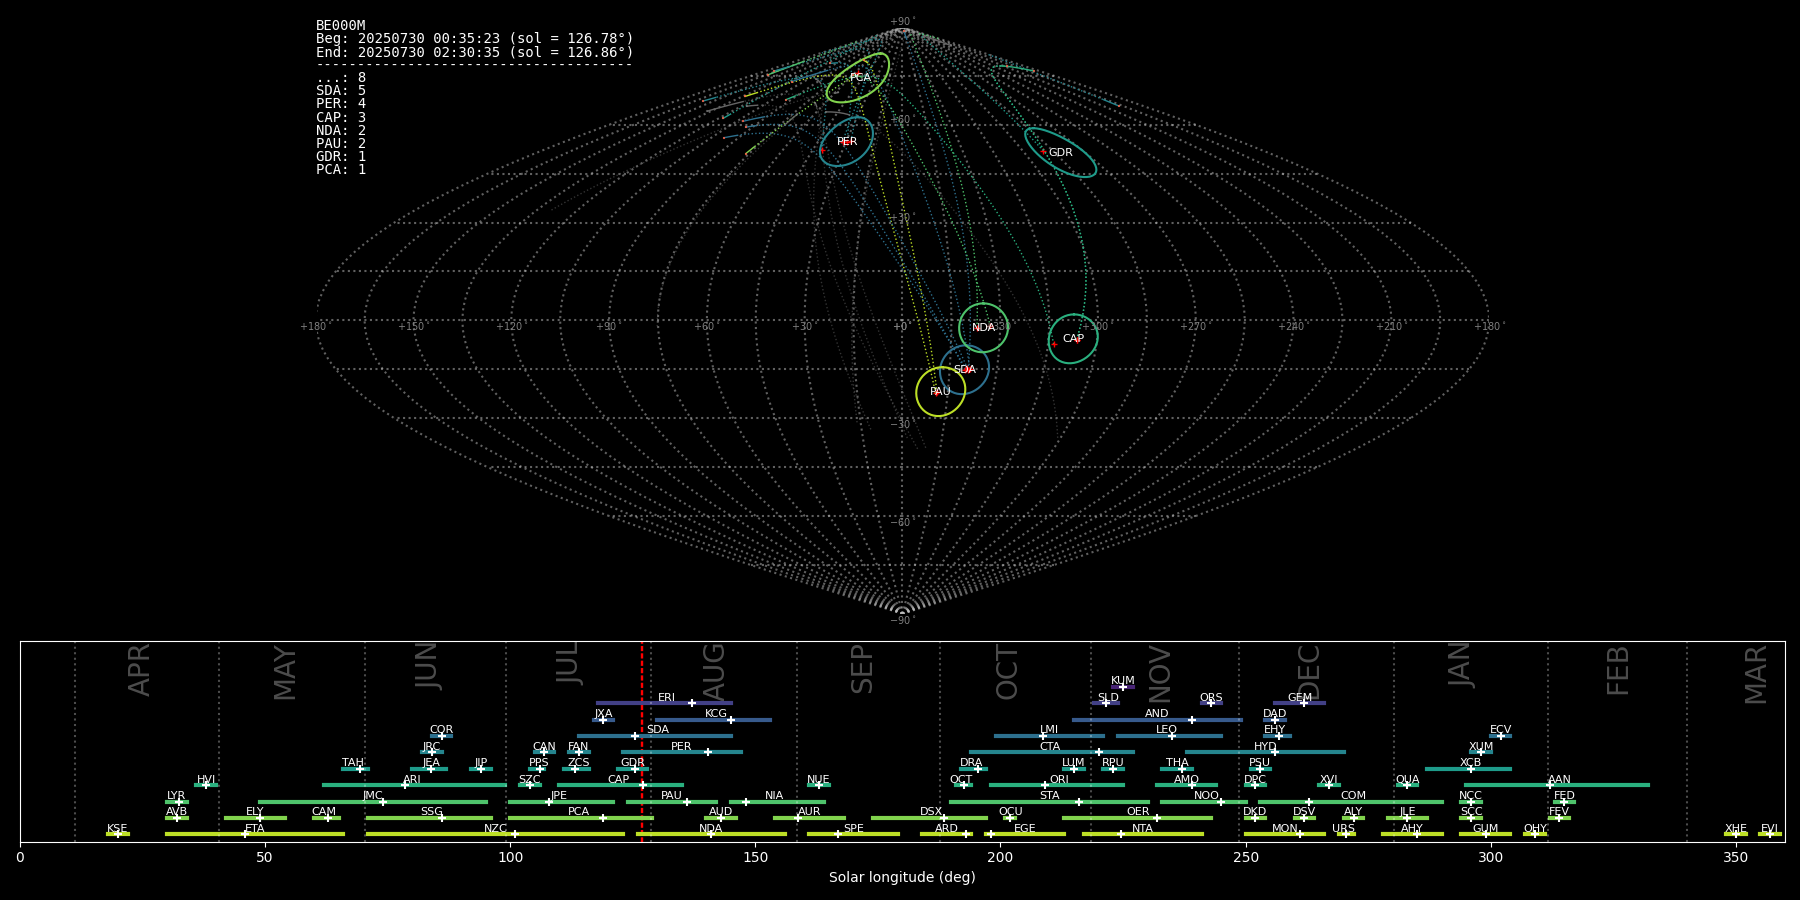Click the XCB shower bar in timeline
The height and width of the screenshot is (900, 1800).
[1468, 769]
